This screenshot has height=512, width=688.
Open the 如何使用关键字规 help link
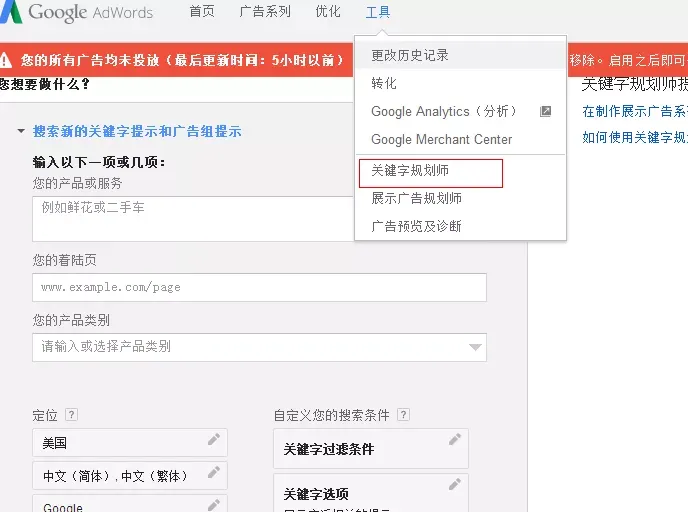635,137
